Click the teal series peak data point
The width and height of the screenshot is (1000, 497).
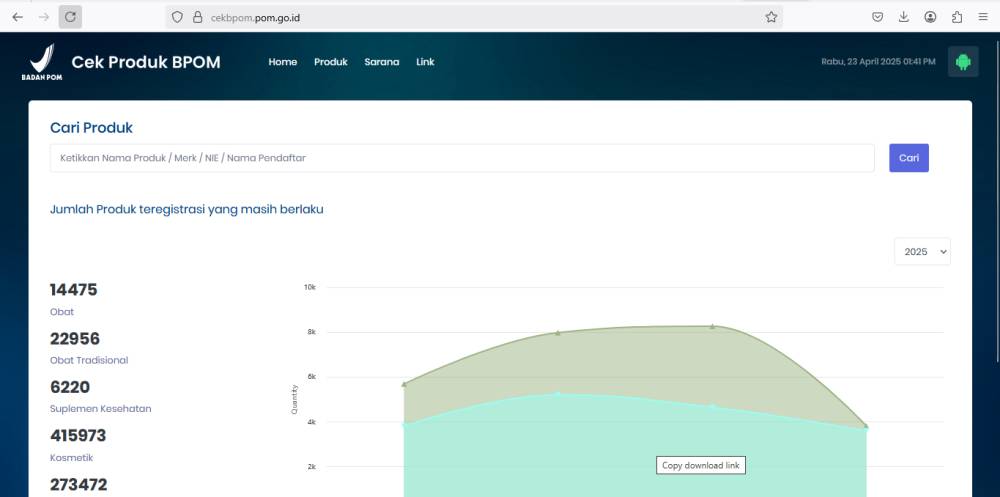557,394
